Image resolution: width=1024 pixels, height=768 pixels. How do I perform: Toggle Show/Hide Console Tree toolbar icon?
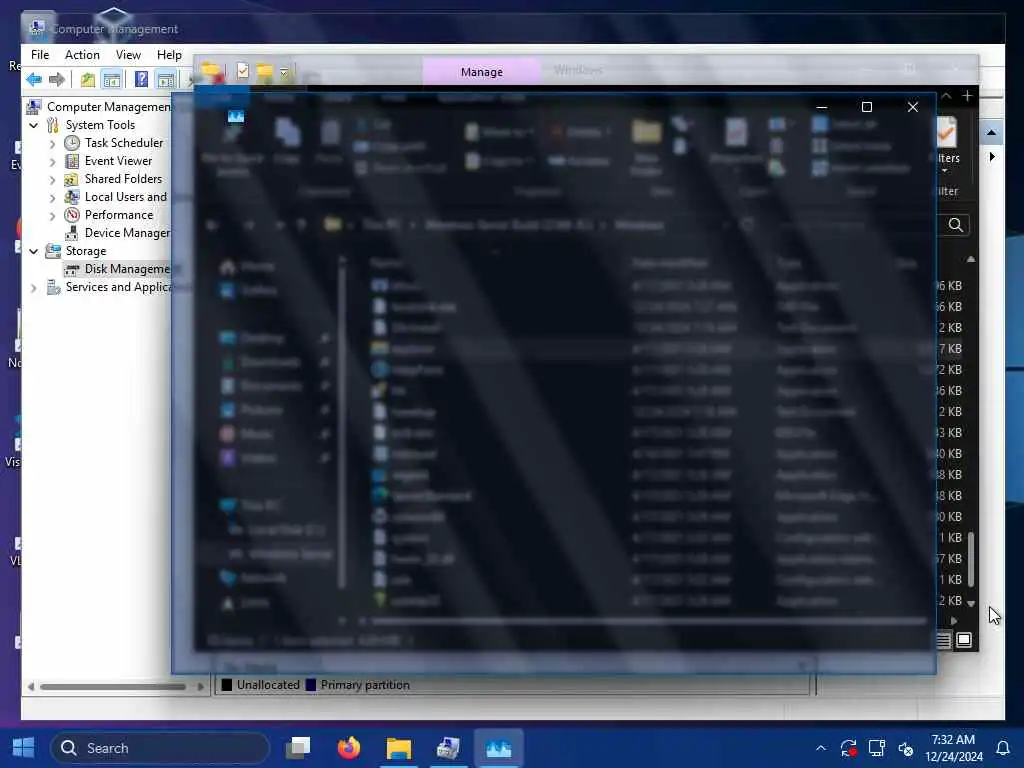click(112, 80)
